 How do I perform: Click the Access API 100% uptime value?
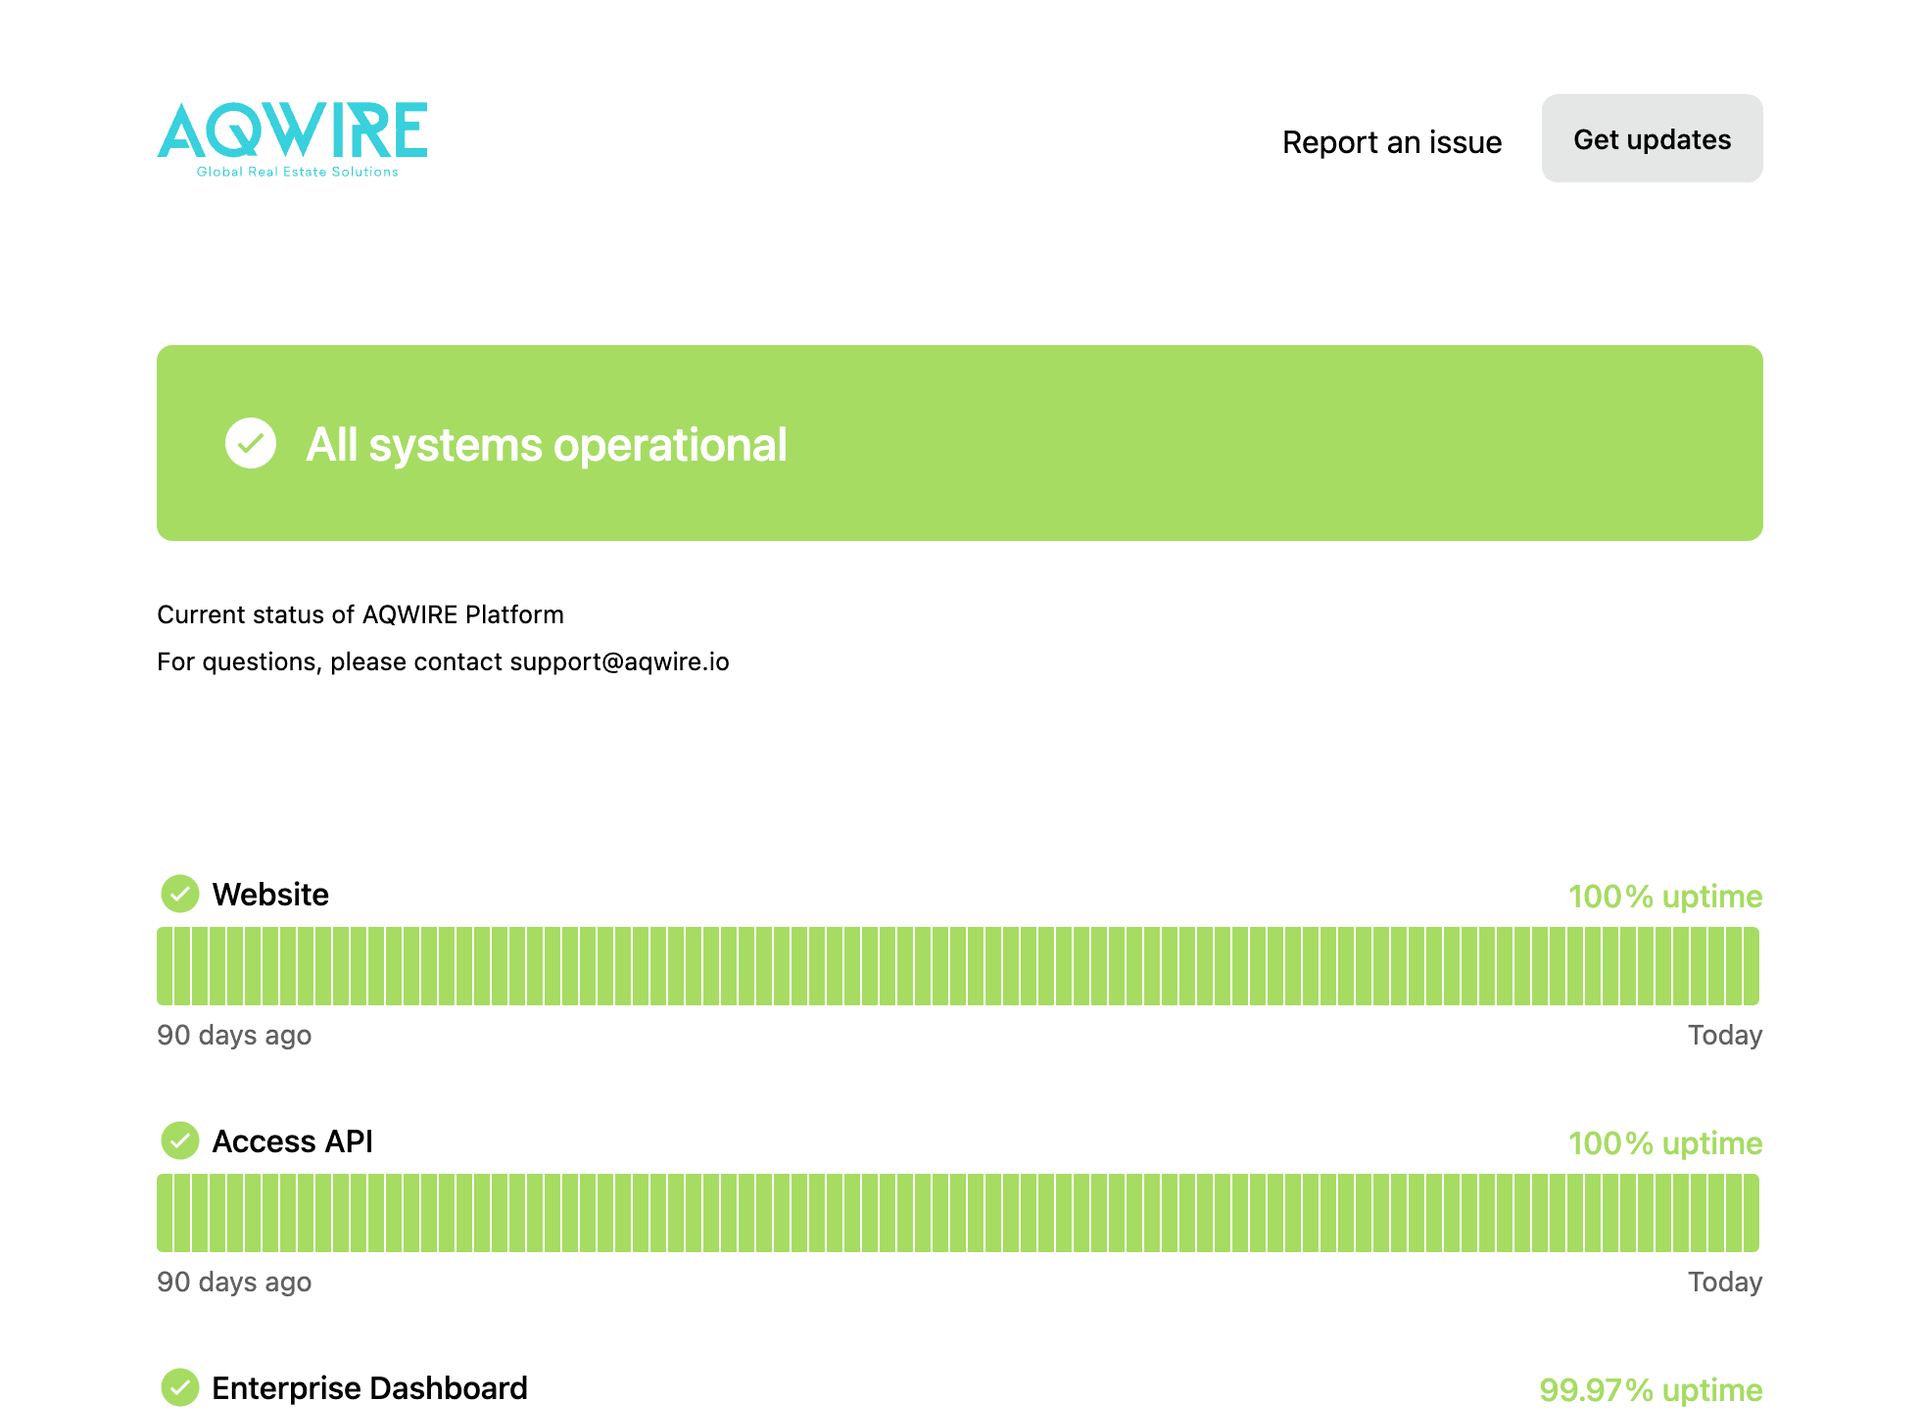click(1664, 1143)
